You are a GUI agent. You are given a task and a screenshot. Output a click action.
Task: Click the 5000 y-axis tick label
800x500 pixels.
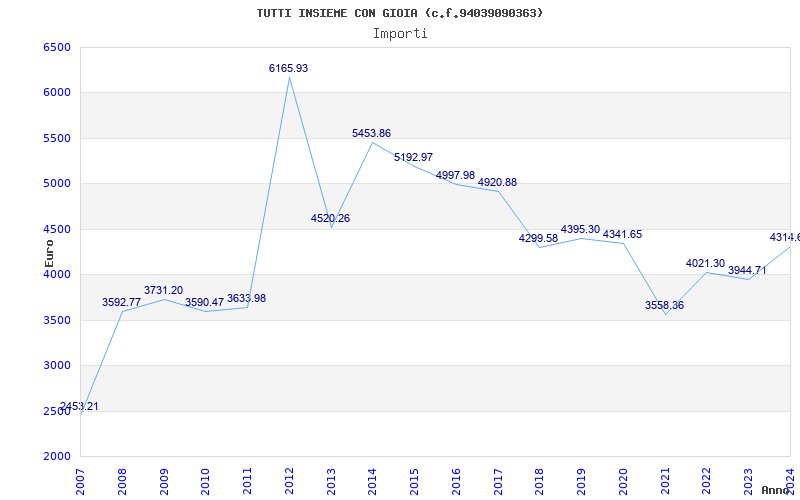pos(57,184)
